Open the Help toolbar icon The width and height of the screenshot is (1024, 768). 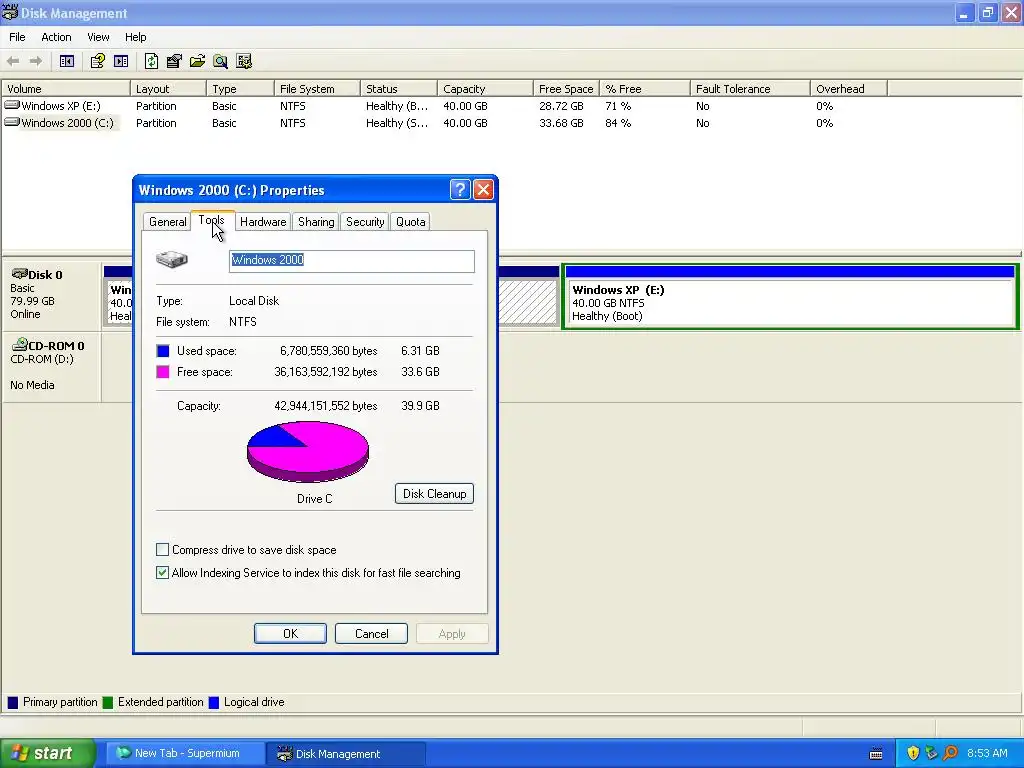coord(97,61)
